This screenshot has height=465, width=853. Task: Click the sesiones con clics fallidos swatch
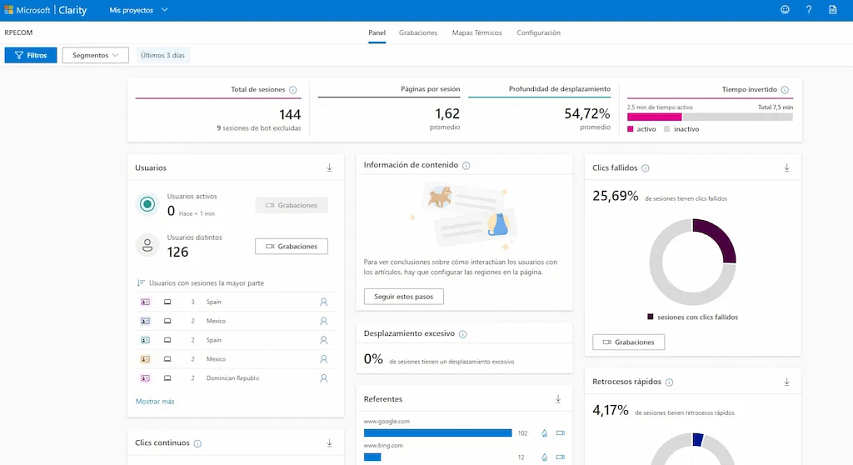(x=650, y=317)
